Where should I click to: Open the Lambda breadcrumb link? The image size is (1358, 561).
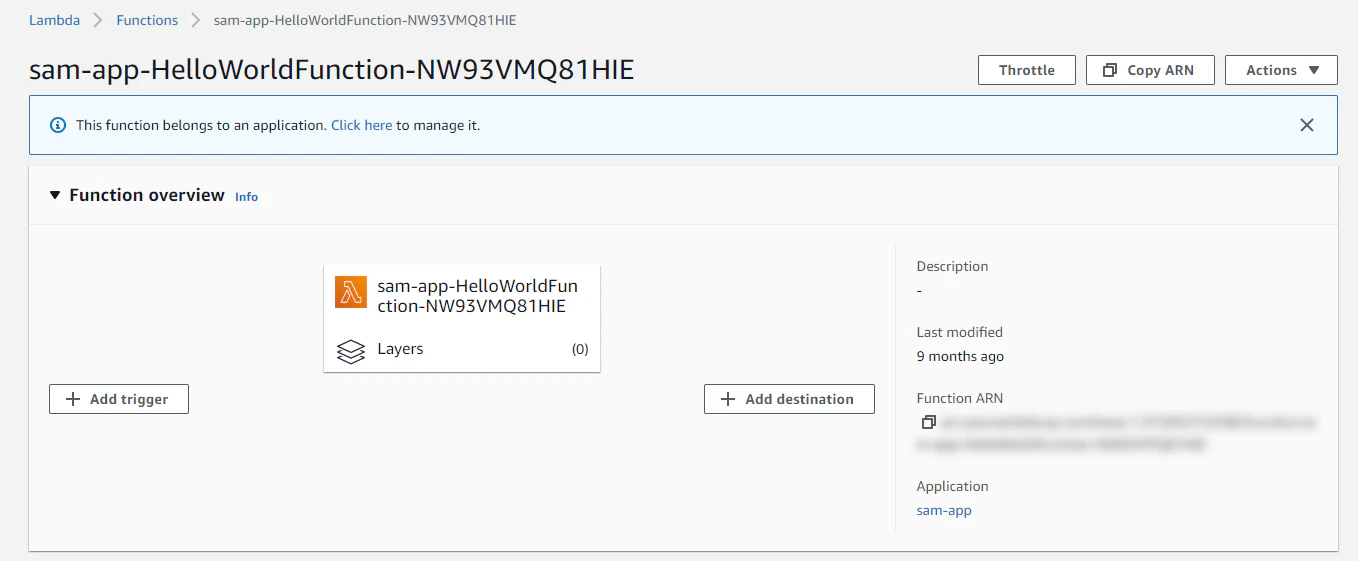tap(54, 20)
